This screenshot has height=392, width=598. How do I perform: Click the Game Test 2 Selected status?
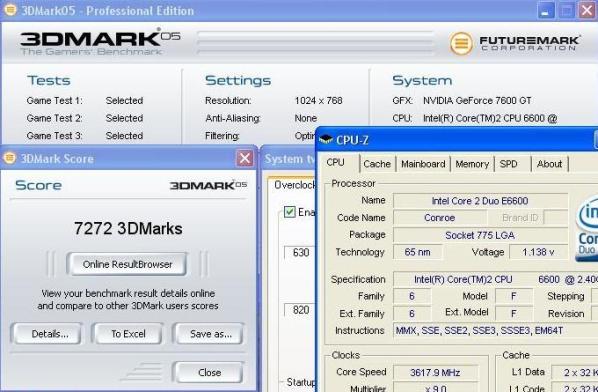click(x=124, y=118)
